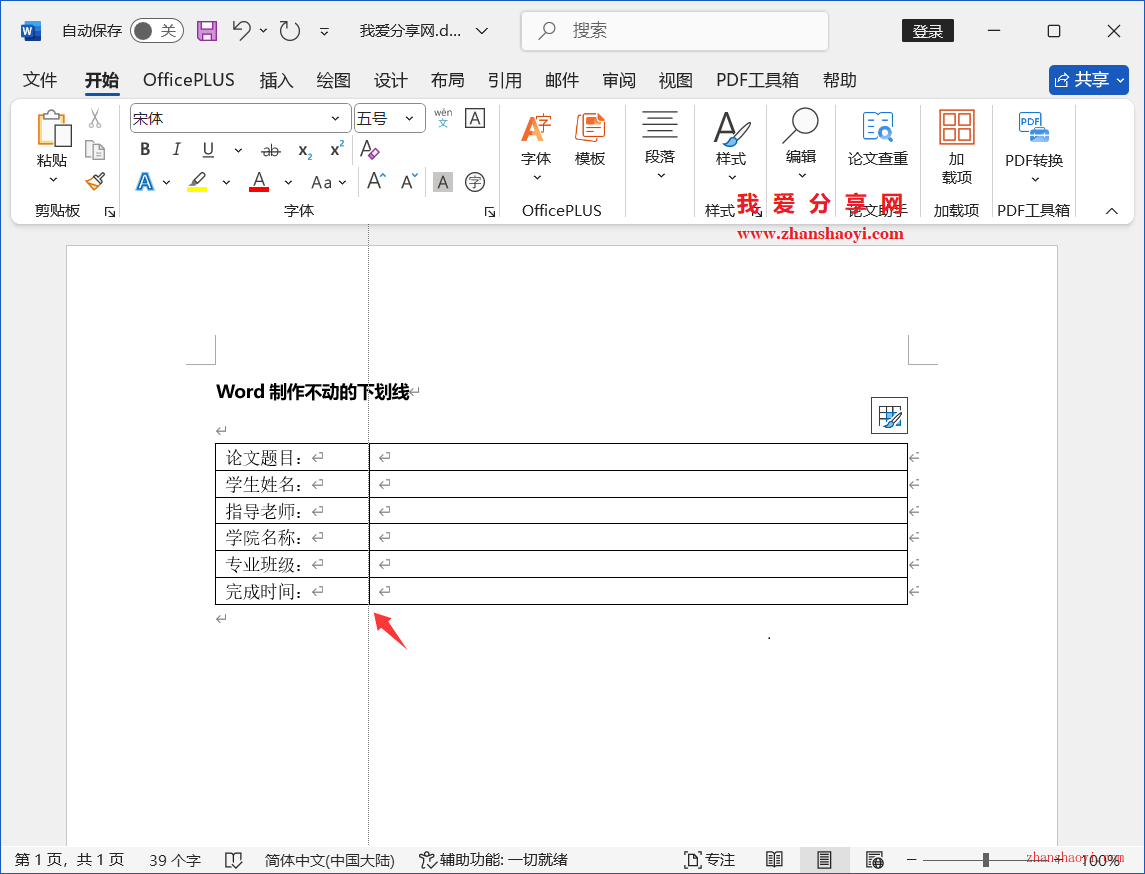The width and height of the screenshot is (1145, 874).
Task: Click the Paste clipboard icon
Action: click(x=53, y=129)
